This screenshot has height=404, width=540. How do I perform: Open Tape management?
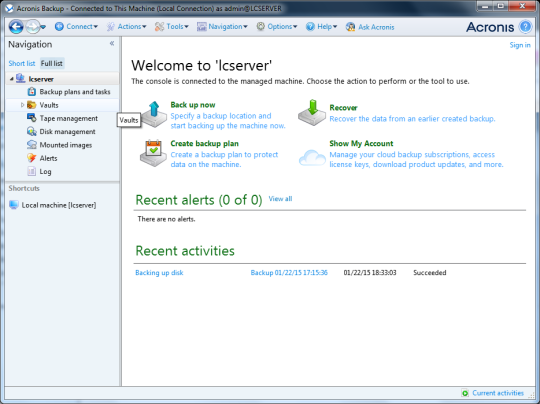69,118
